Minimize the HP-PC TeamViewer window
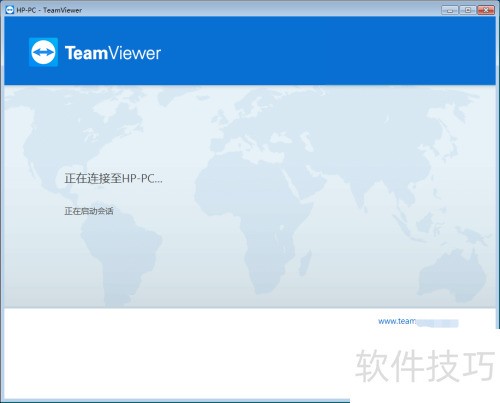The image size is (500, 403). click(450, 10)
